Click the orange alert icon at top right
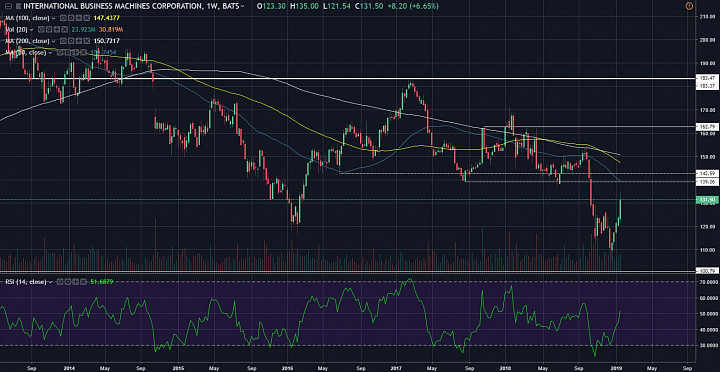Viewport: 720px width, 372px height. point(688,6)
